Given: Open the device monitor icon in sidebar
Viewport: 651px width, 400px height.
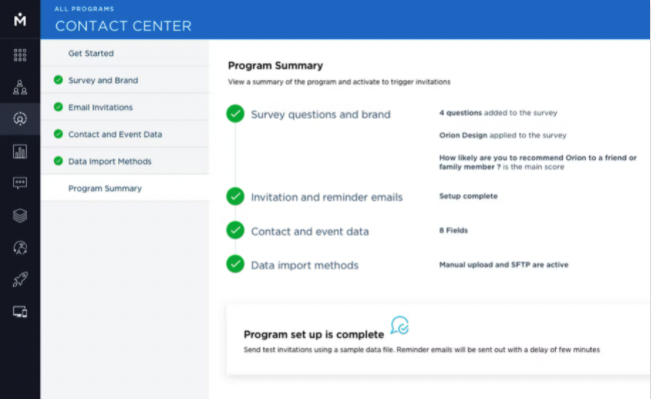Looking at the screenshot, I should click(20, 312).
